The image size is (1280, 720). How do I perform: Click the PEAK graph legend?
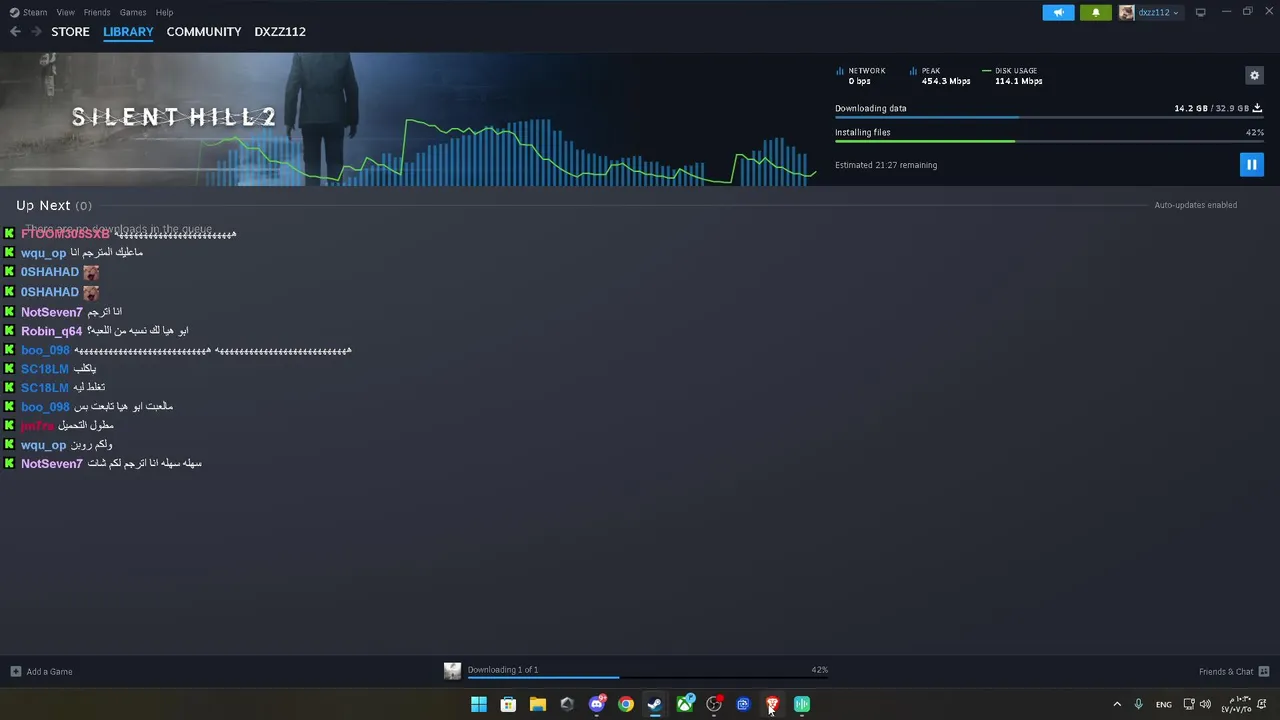click(940, 76)
